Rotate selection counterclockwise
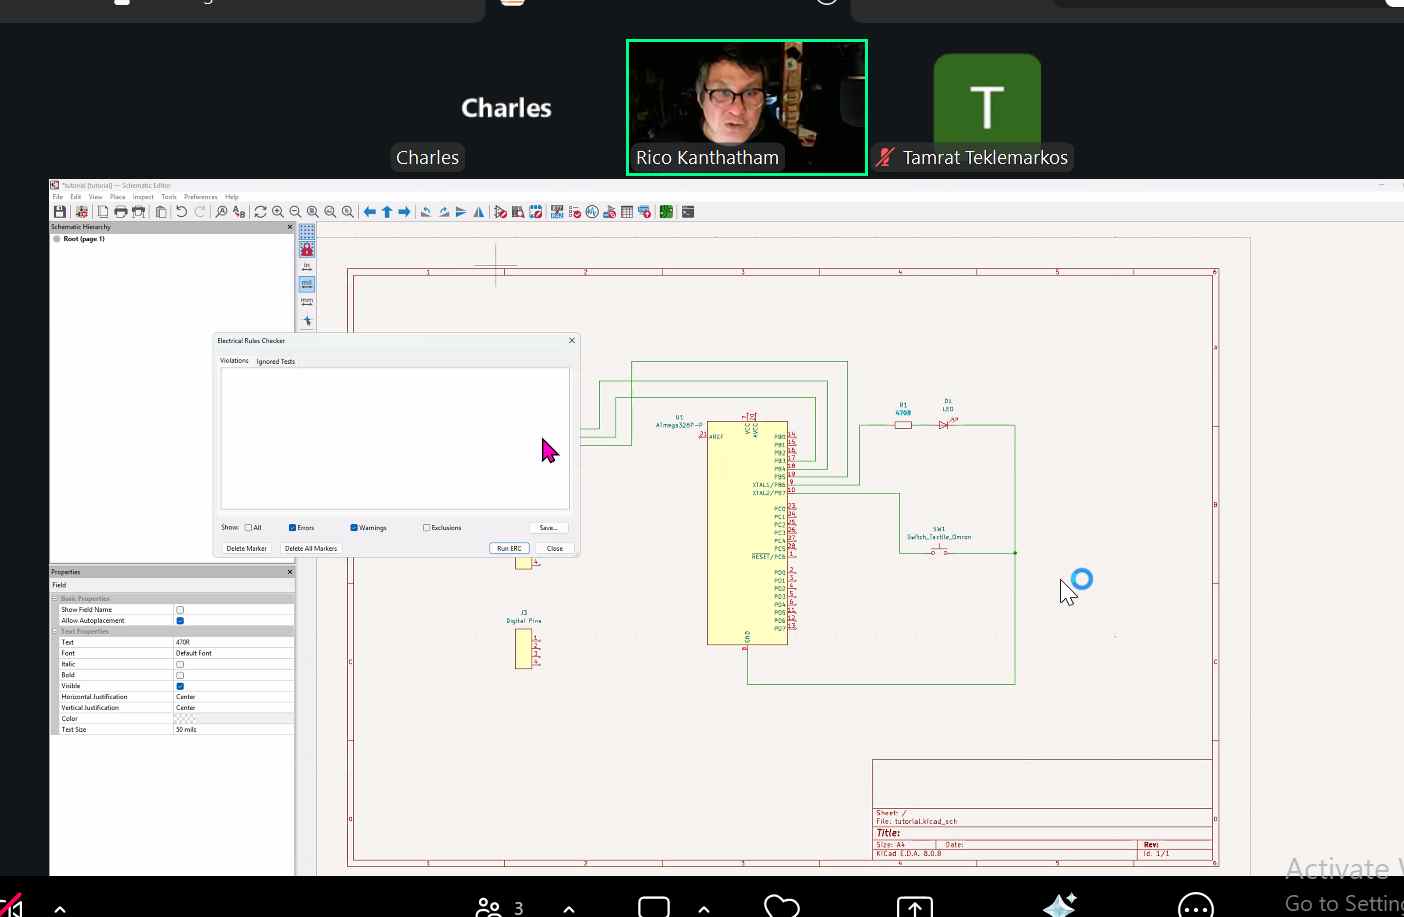The image size is (1404, 917). (426, 212)
